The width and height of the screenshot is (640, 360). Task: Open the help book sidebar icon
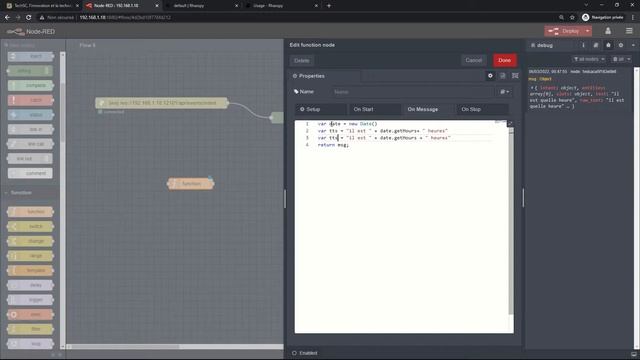pyautogui.click(x=596, y=45)
